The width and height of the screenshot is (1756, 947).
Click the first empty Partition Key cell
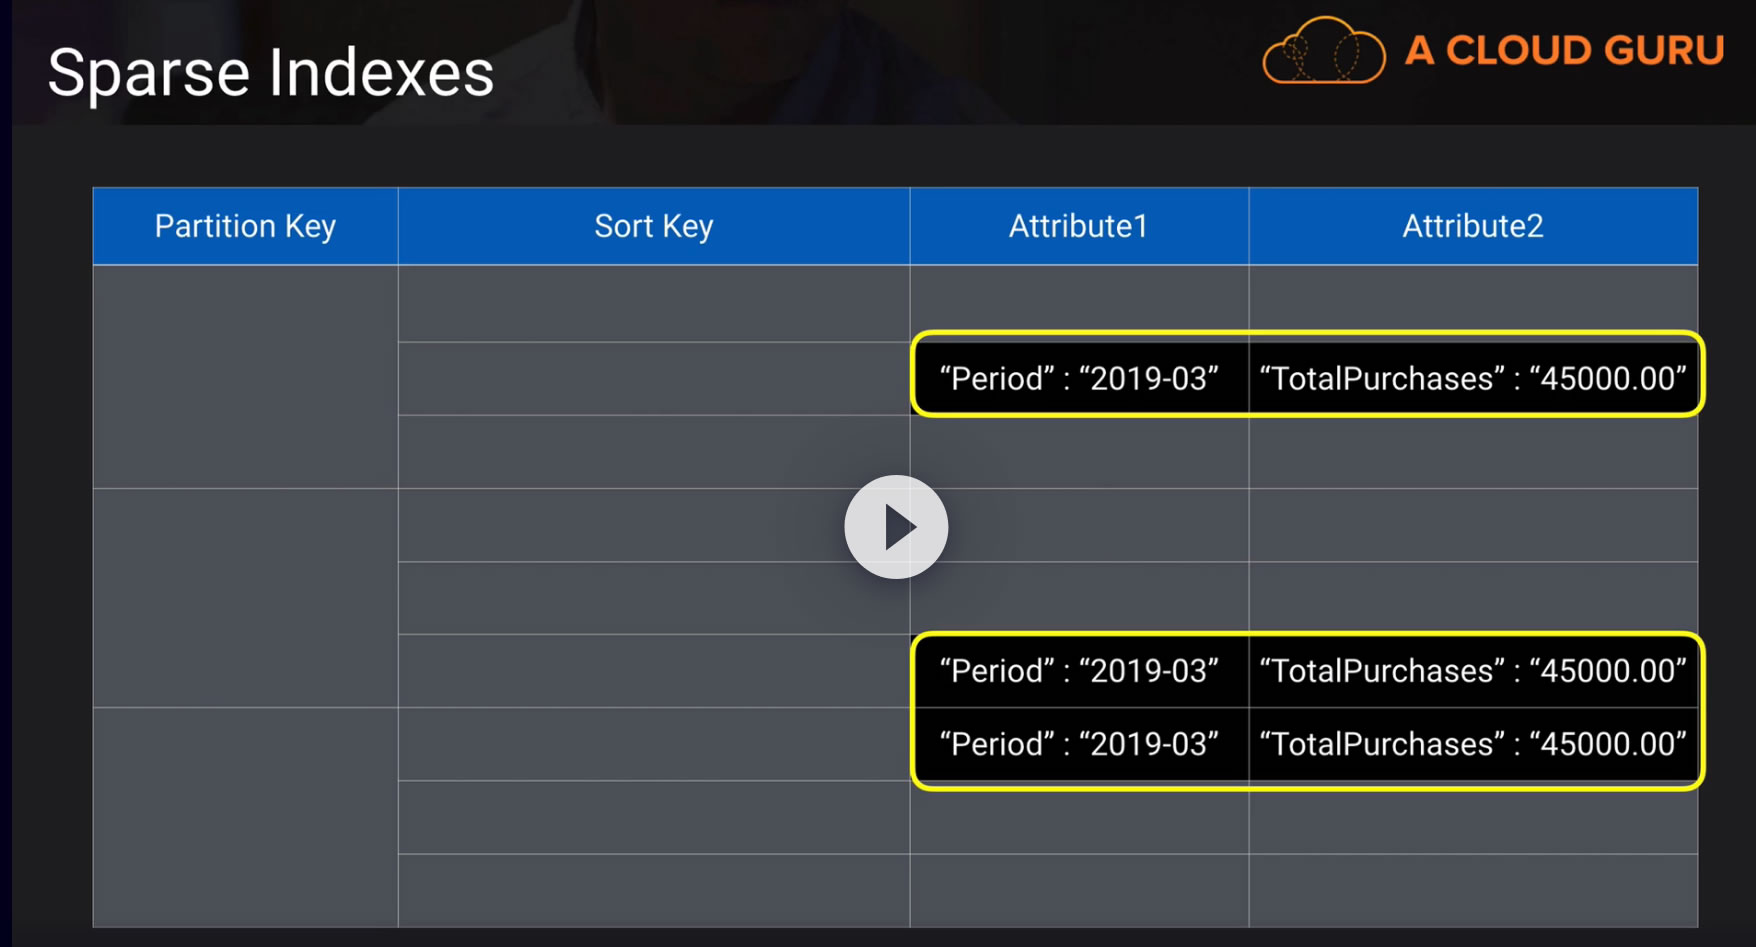[x=245, y=376]
